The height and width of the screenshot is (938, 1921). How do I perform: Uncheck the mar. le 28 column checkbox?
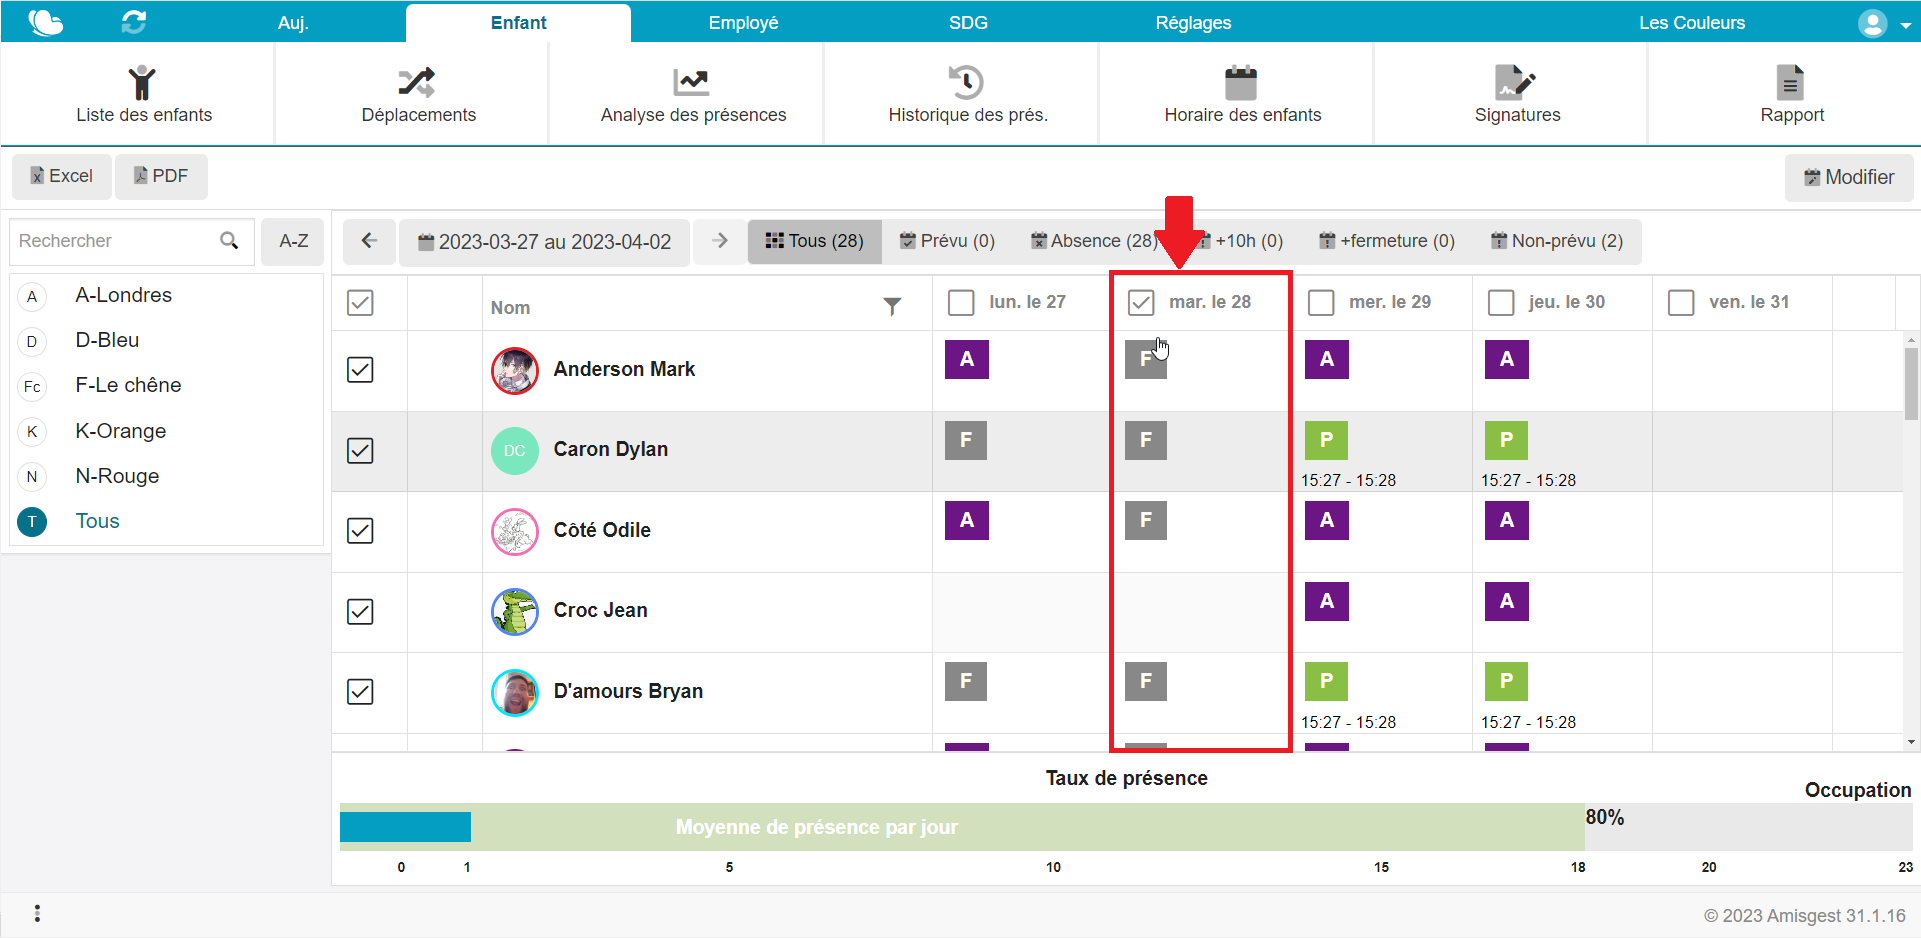coord(1141,303)
